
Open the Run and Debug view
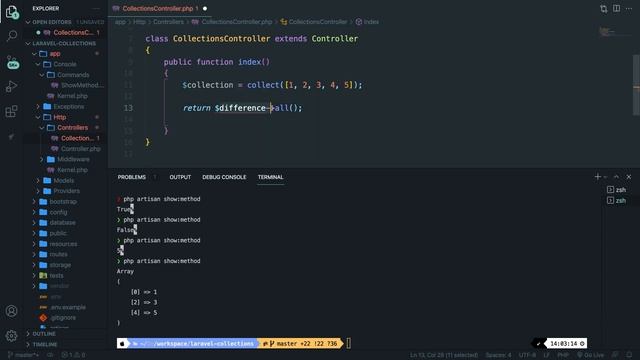tap(11, 87)
